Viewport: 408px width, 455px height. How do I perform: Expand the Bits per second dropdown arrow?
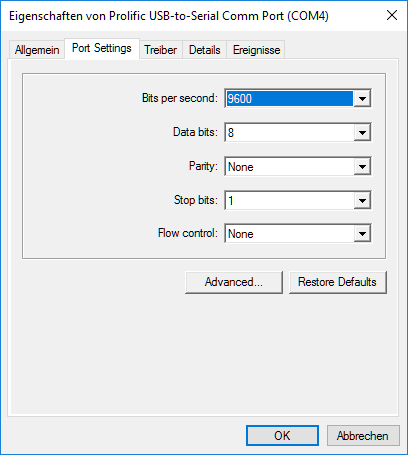[x=362, y=99]
